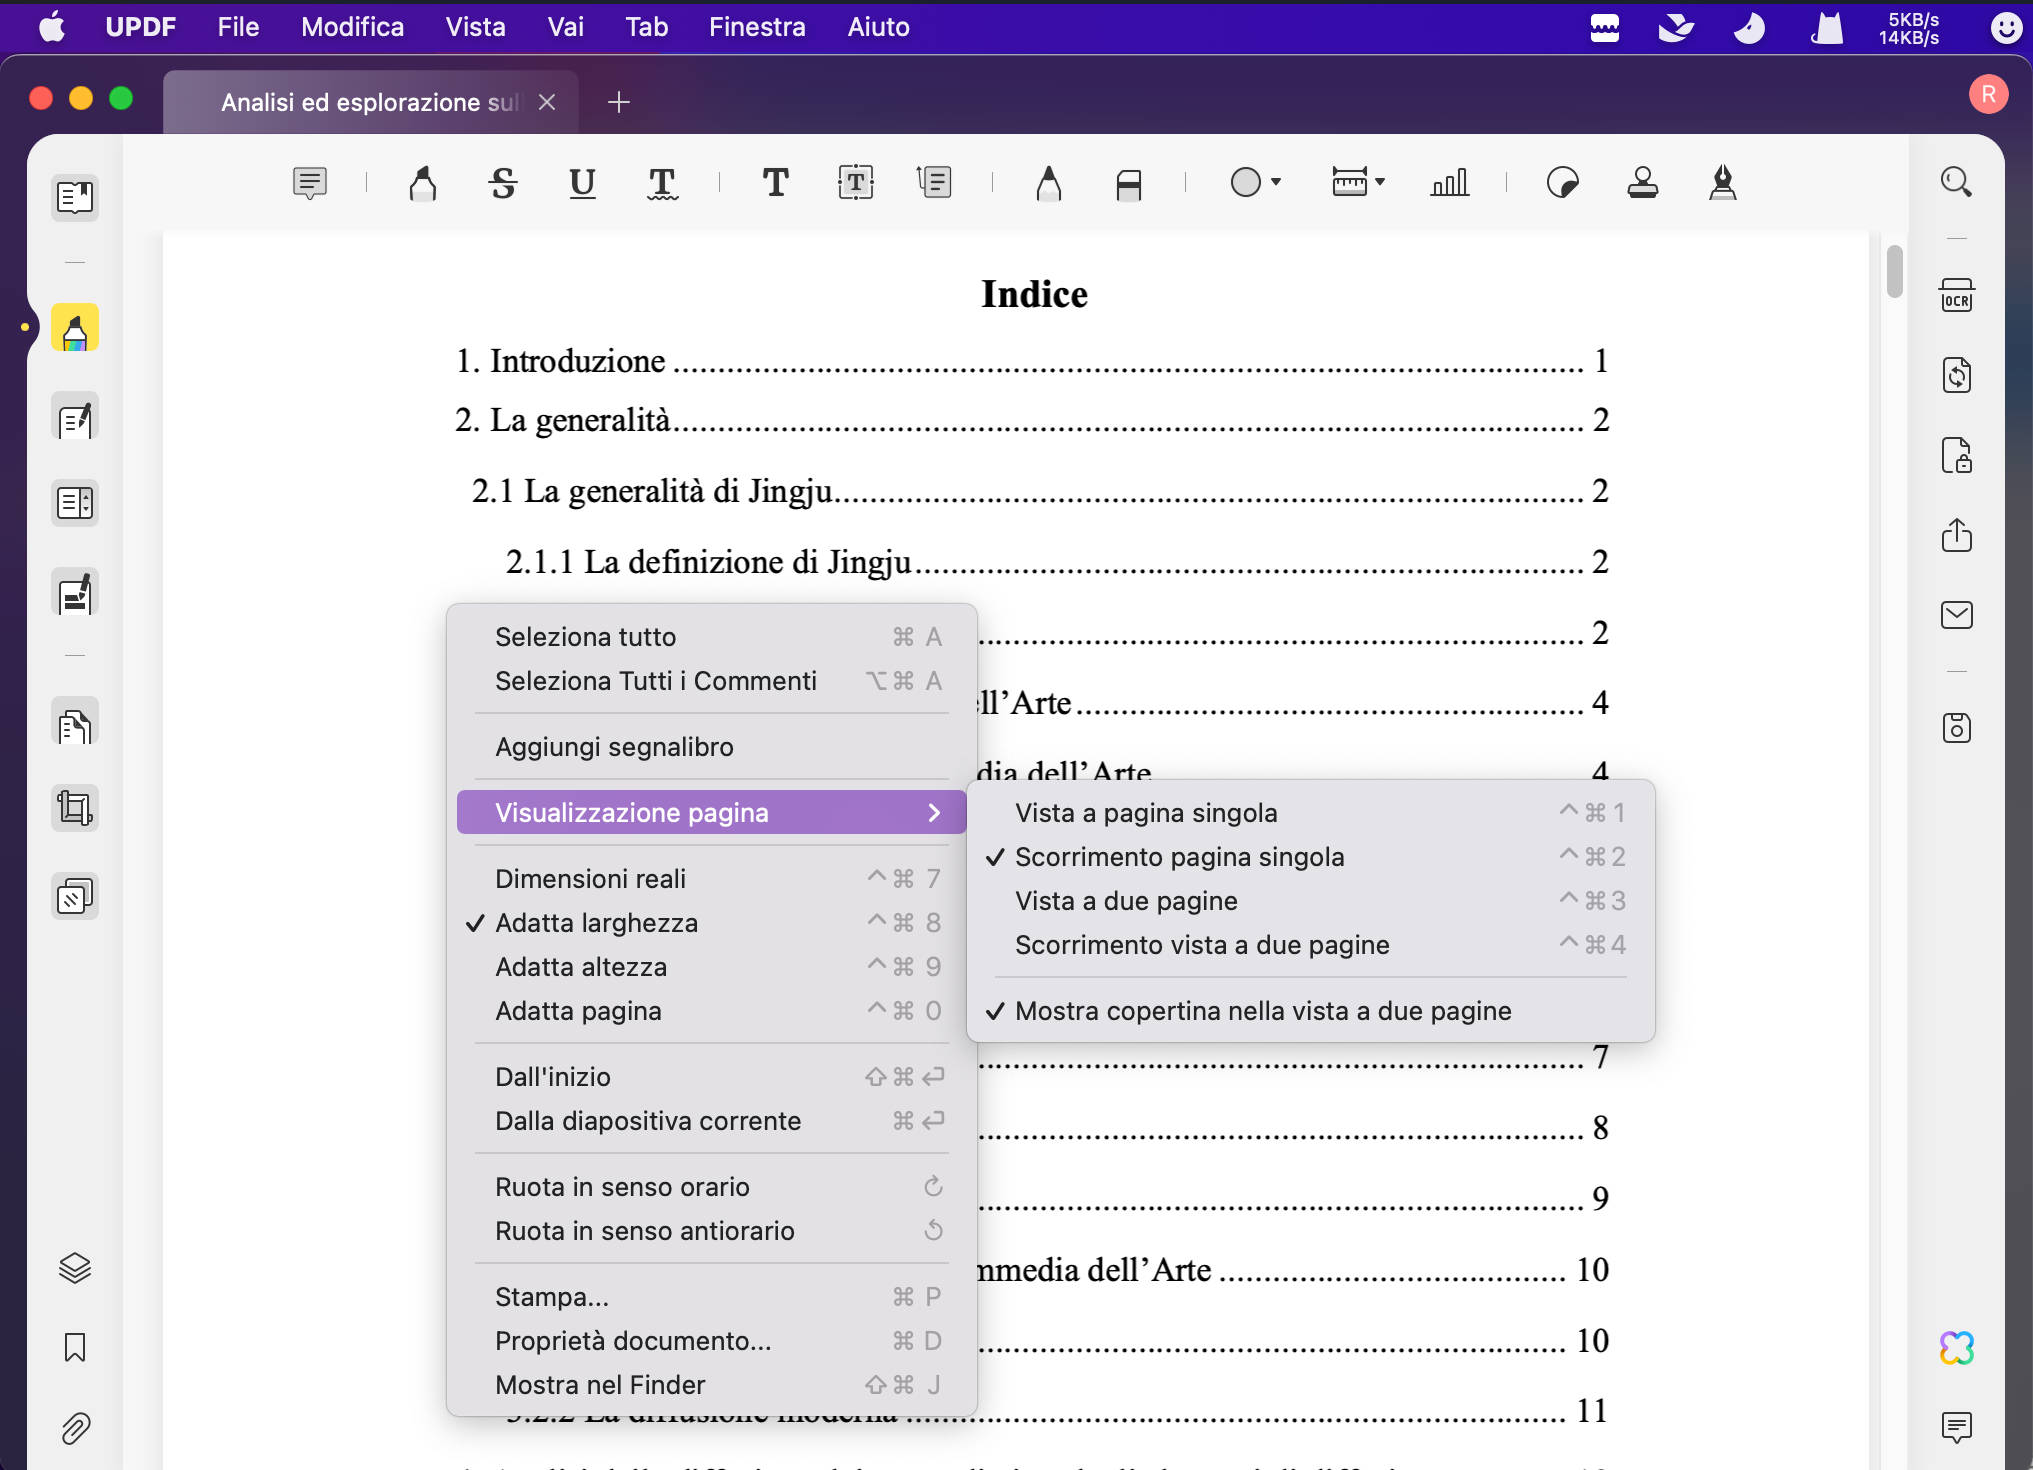
Task: Choose Ruota in senso orario
Action: (x=711, y=1187)
